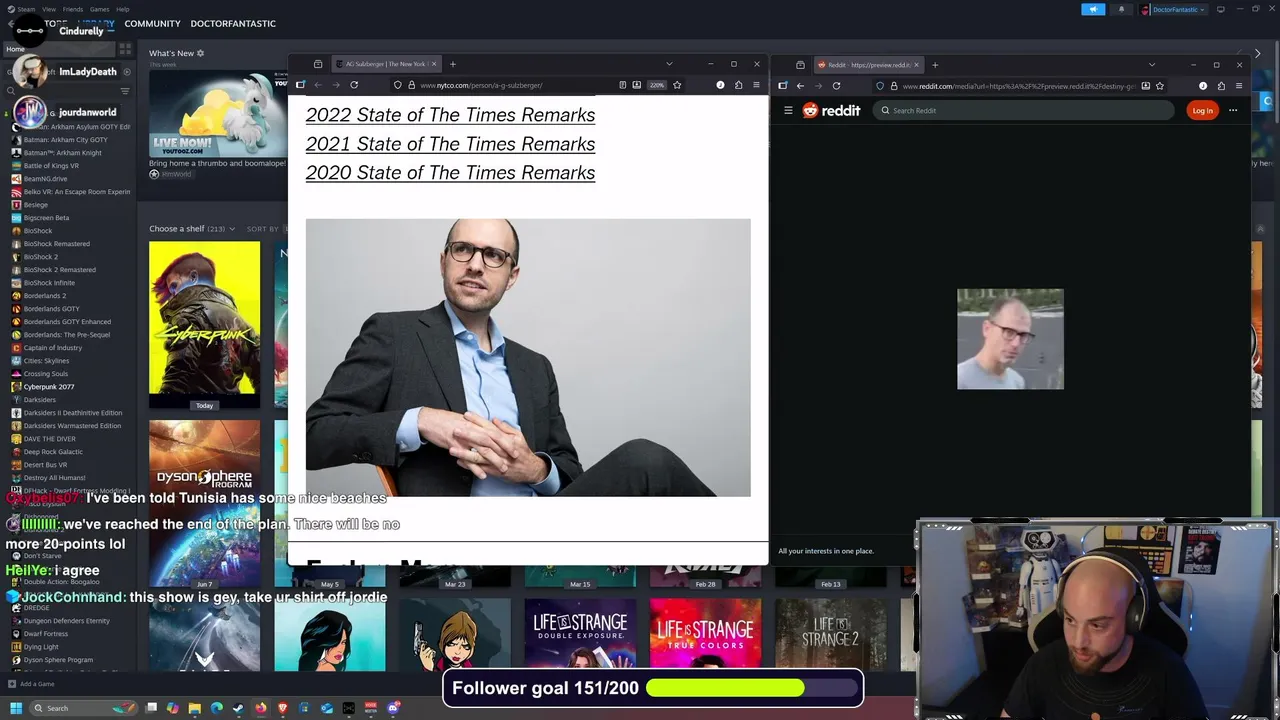This screenshot has height=720, width=1280.
Task: Select BioShock Infinite in library list
Action: (x=49, y=283)
